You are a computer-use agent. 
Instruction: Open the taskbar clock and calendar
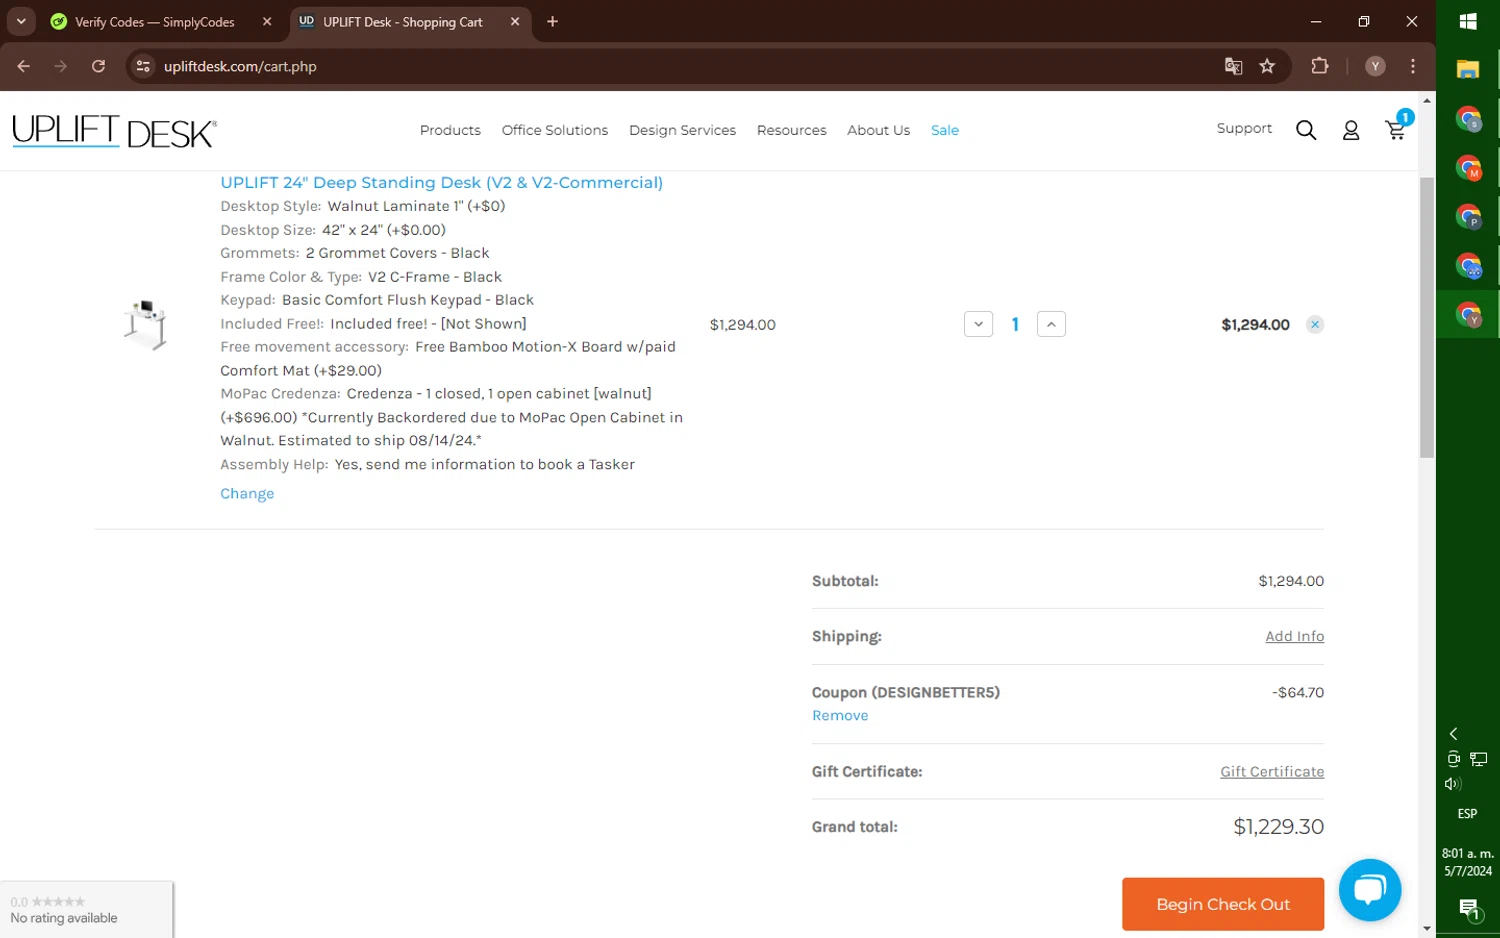tap(1468, 862)
